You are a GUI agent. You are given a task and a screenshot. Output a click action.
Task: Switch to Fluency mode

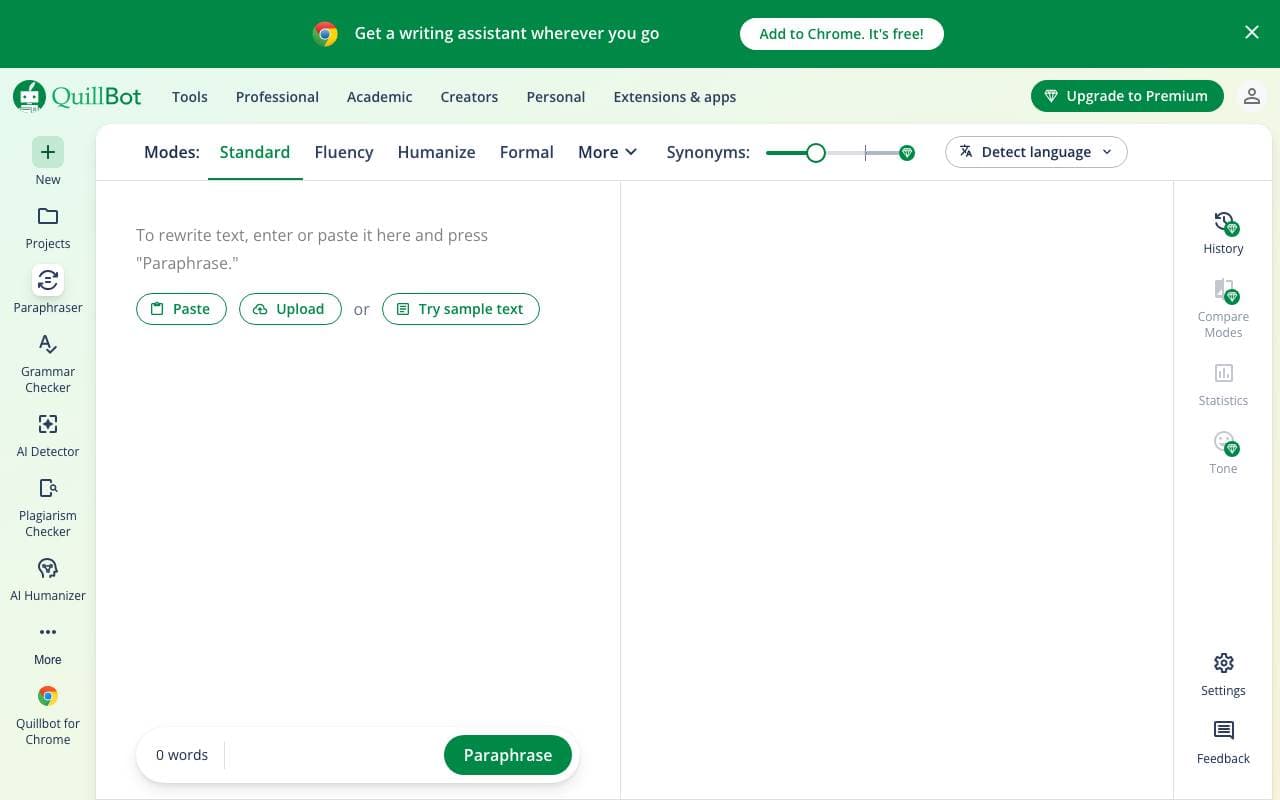(x=344, y=152)
